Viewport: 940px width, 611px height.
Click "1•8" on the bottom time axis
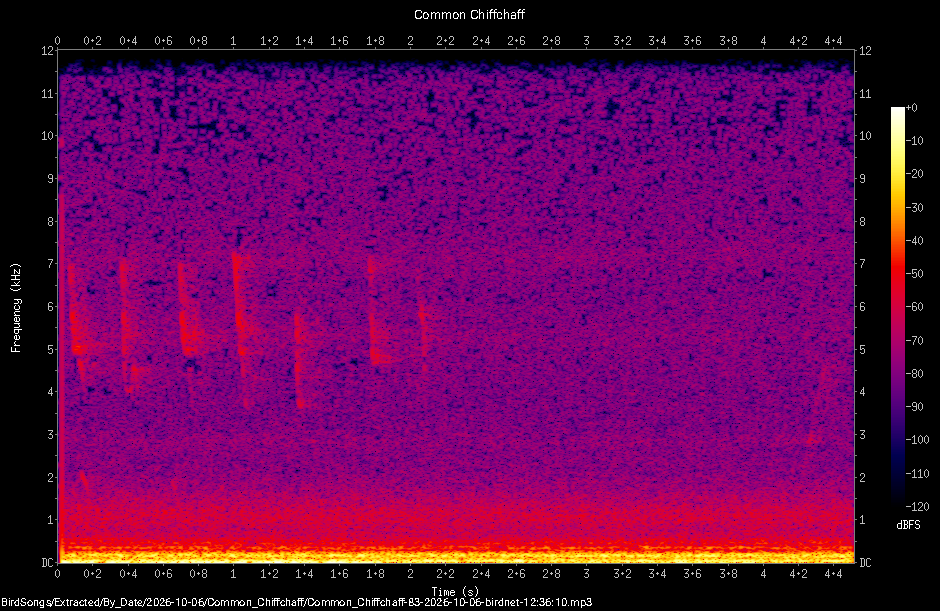tap(375, 574)
